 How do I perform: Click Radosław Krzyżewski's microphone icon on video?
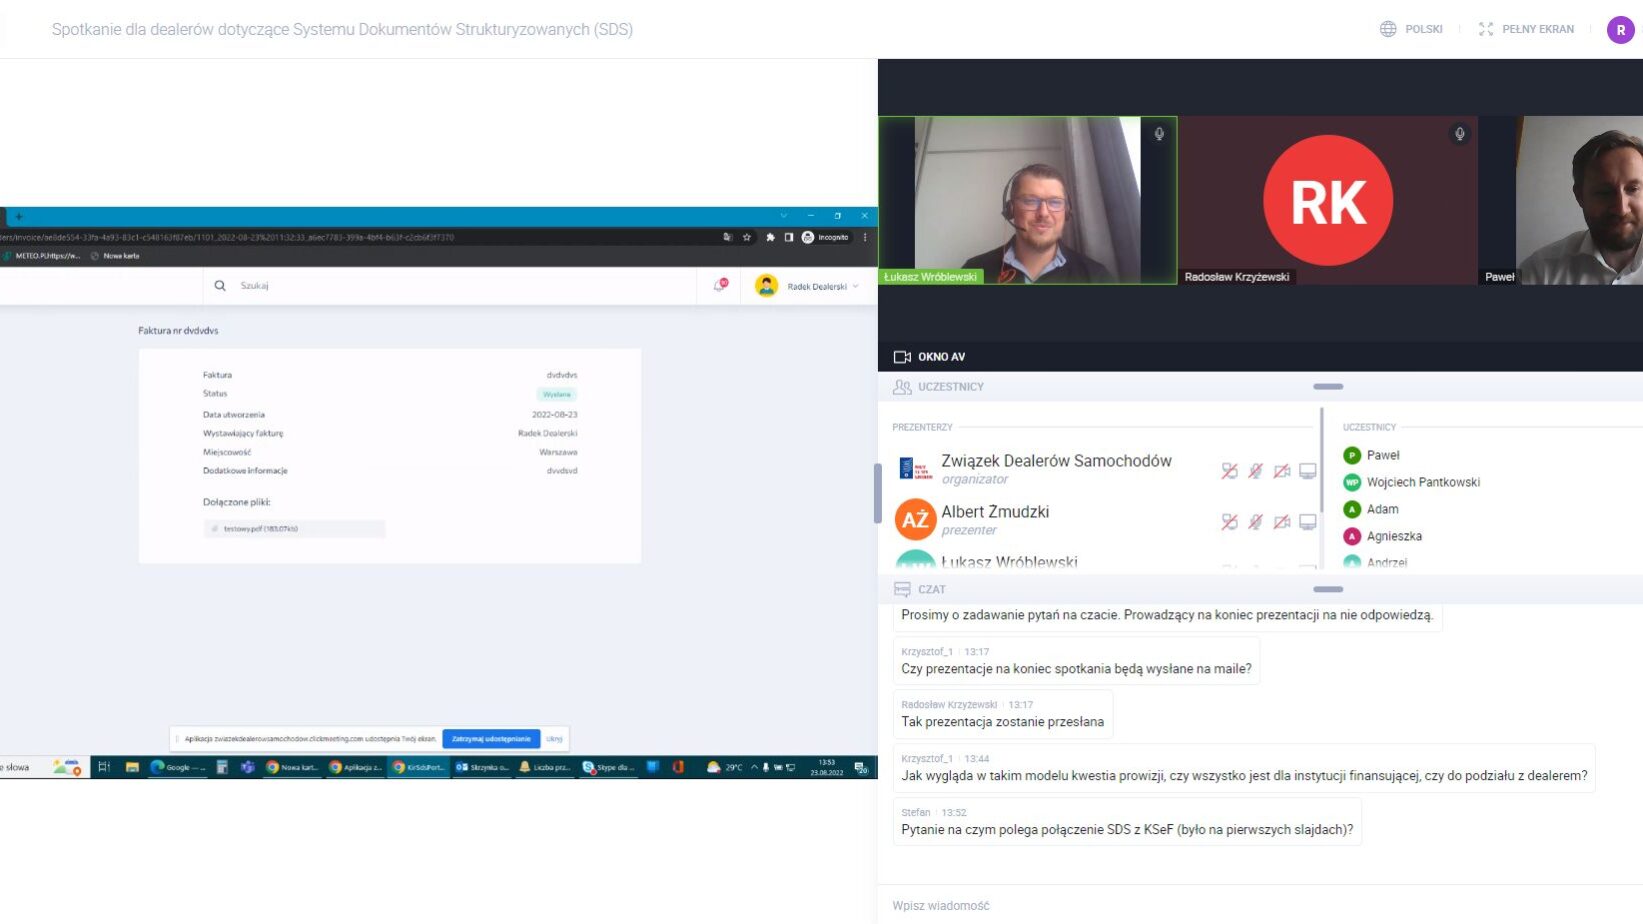pos(1459,134)
